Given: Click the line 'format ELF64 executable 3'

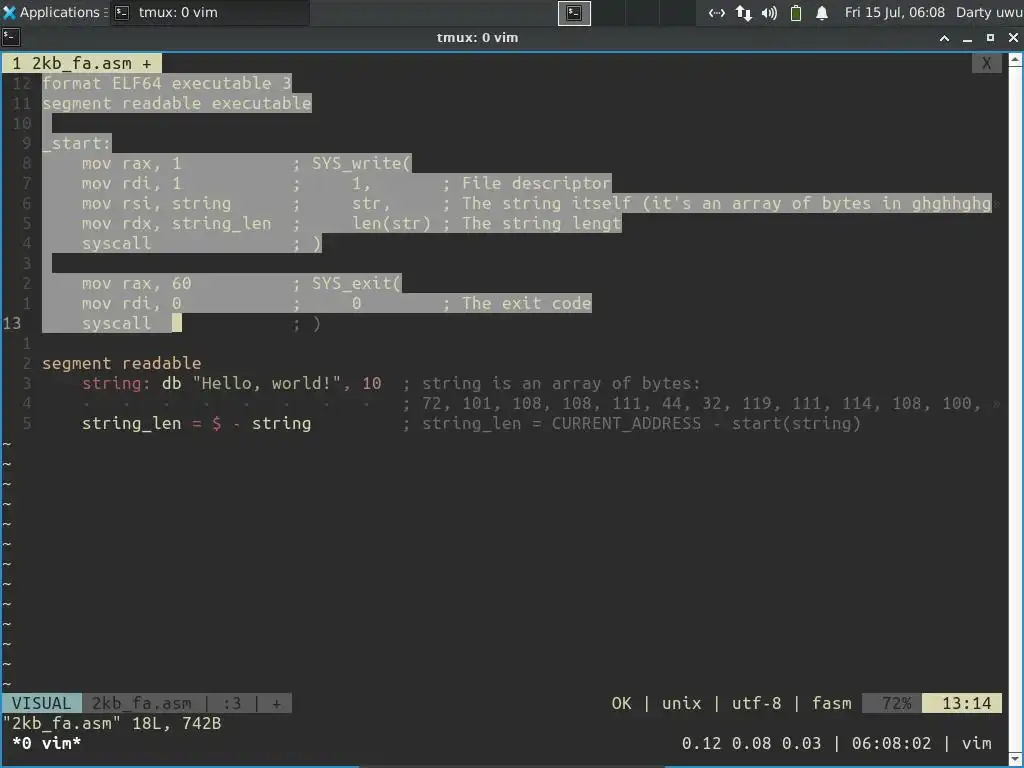Looking at the screenshot, I should [x=167, y=84].
